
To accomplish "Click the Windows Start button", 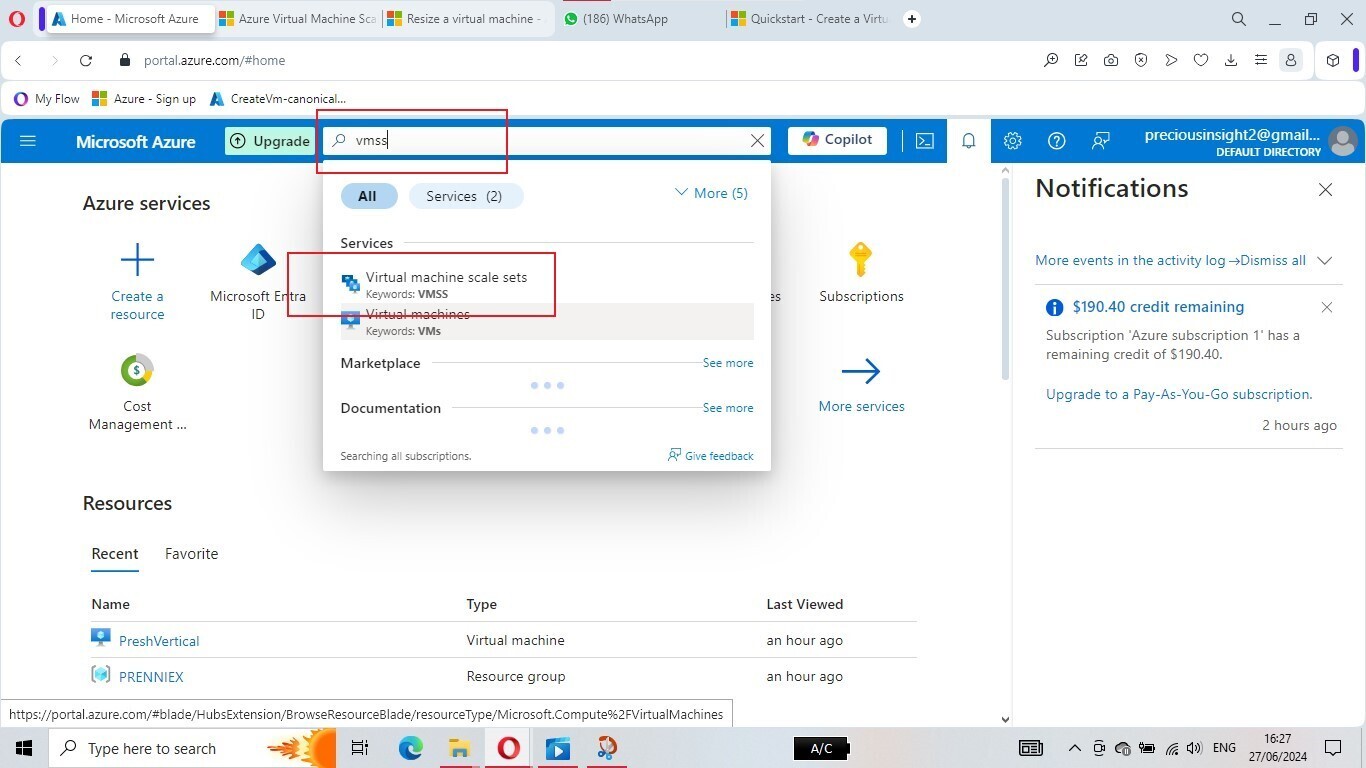I will [x=24, y=748].
